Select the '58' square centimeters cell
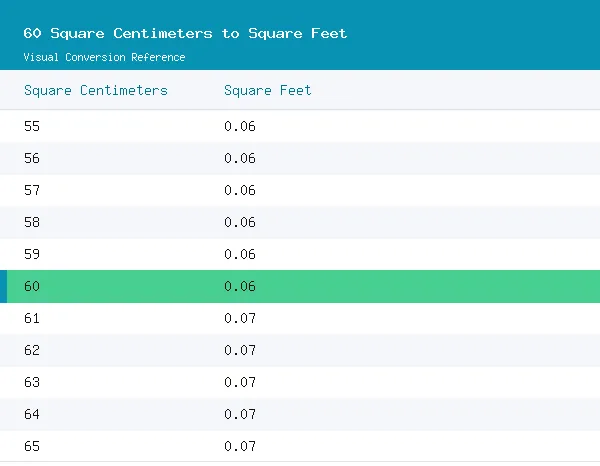Viewport: 600px width, 466px height. point(32,222)
